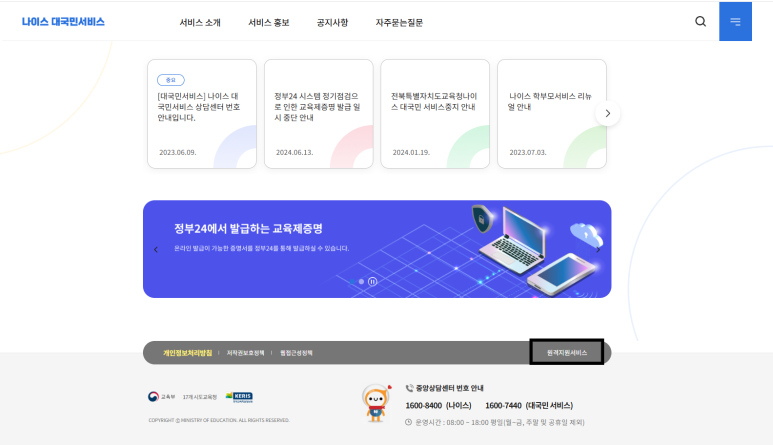This screenshot has width=773, height=445.
Task: Open the search magnifier icon
Action: (700, 21)
